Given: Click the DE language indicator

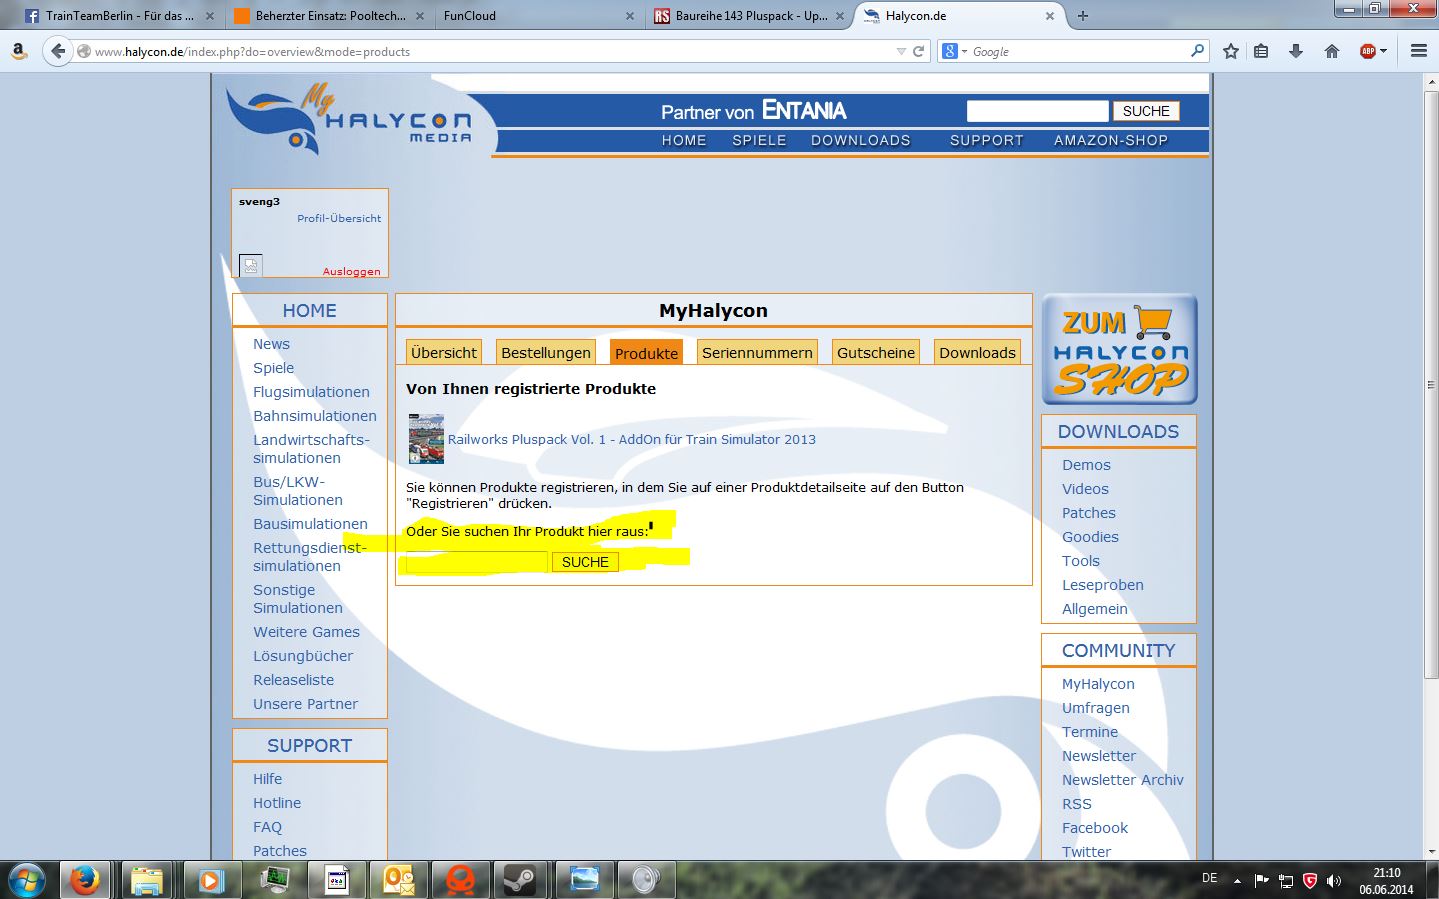Looking at the screenshot, I should (1209, 878).
